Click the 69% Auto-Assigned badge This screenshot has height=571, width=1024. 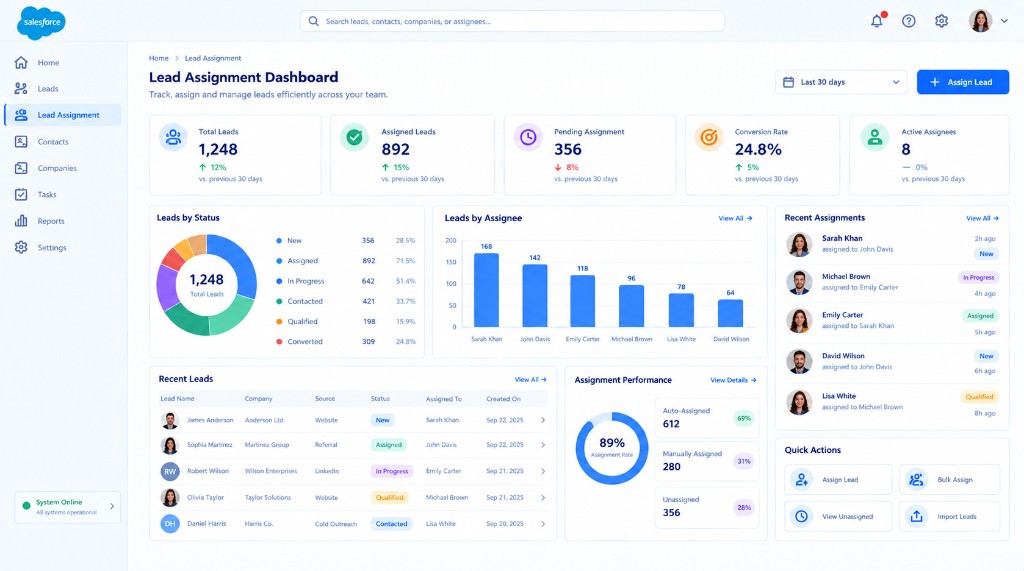point(743,418)
